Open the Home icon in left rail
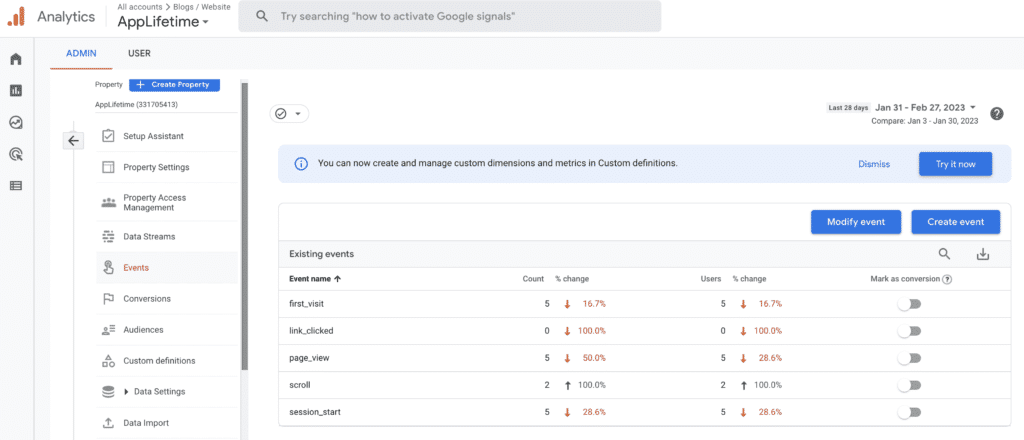Screen dimensions: 1024x440 [x=16, y=59]
